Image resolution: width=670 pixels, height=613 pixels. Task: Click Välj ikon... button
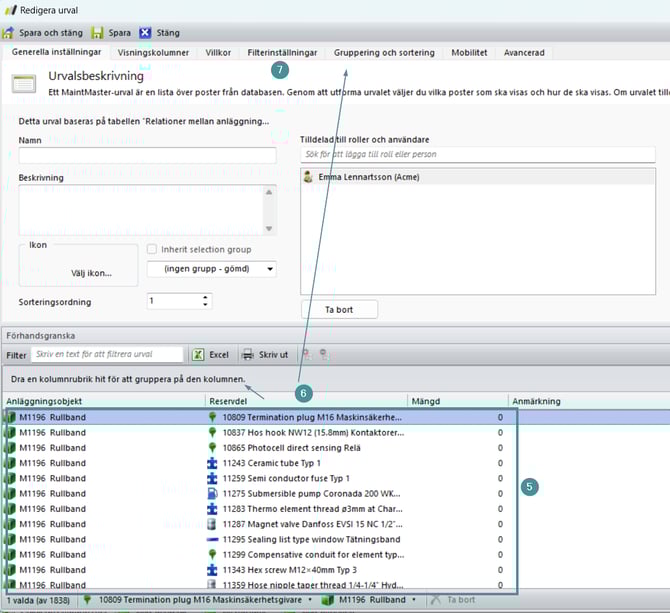click(x=91, y=273)
